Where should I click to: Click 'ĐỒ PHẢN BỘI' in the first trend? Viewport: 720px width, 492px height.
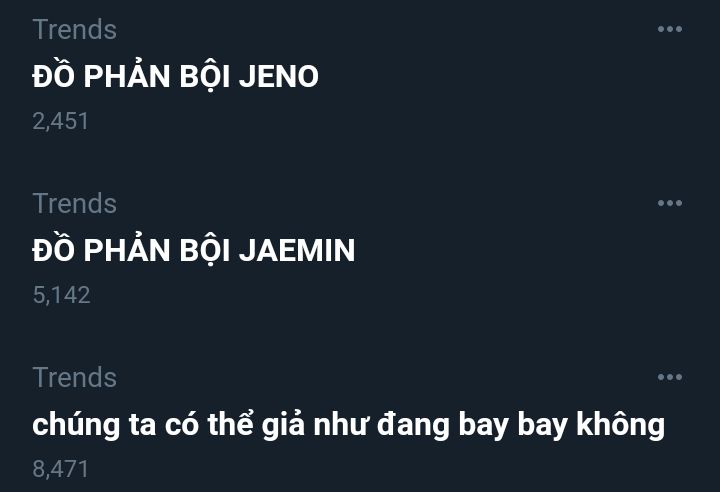(131, 76)
